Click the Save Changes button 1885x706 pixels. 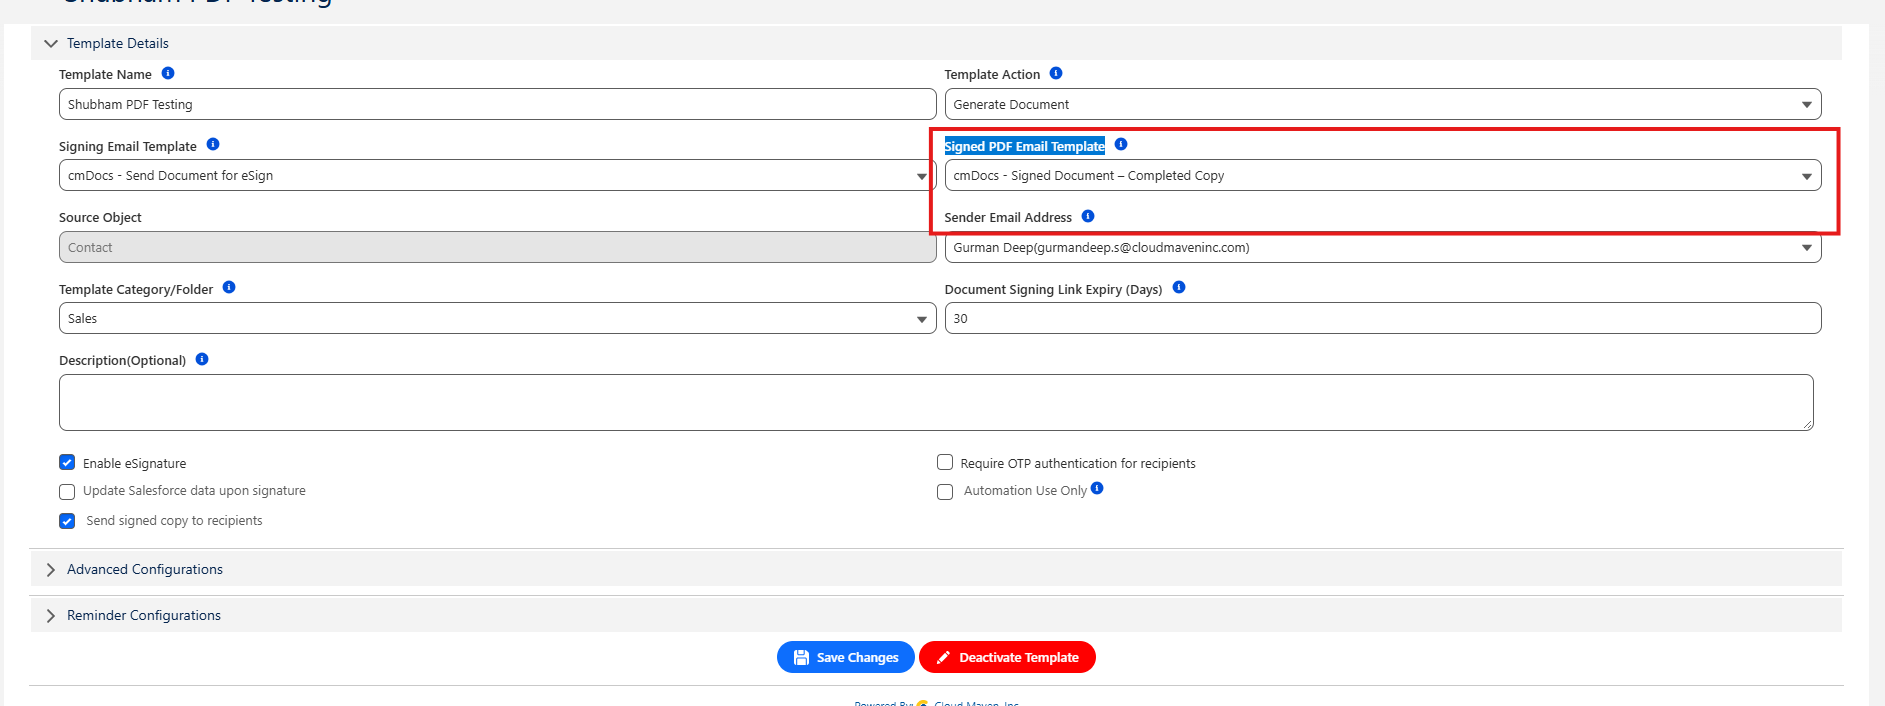point(846,657)
